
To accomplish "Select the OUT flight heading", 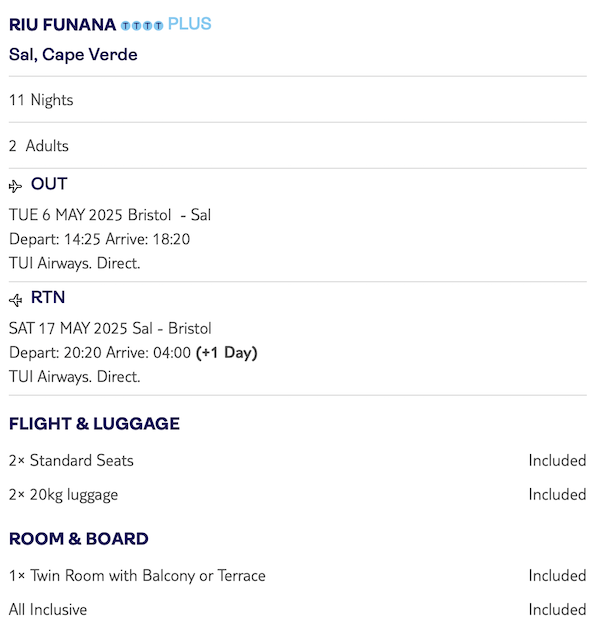I will (x=49, y=184).
